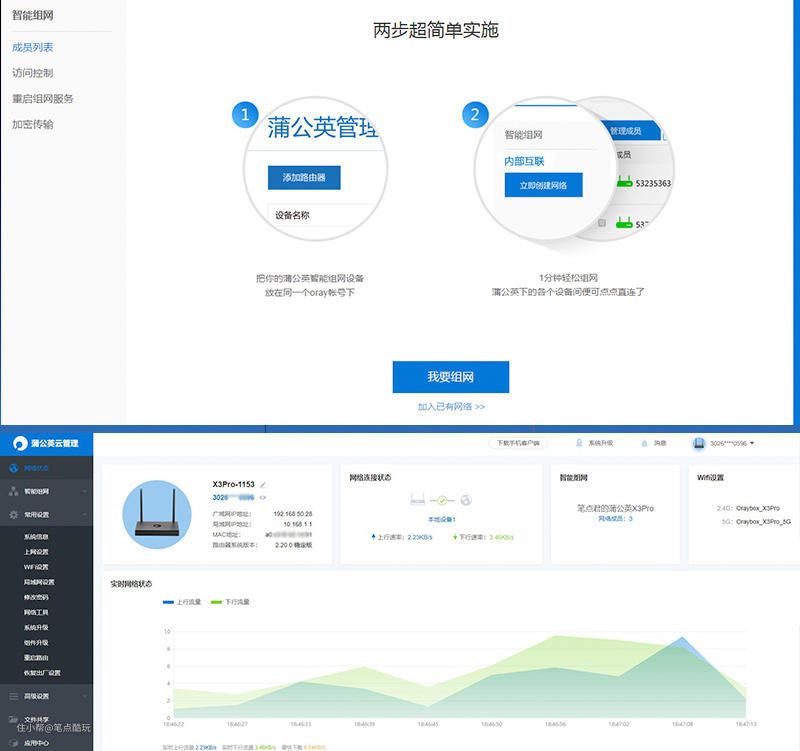Click the network name 笔点君的蒲公英X3Pro
800x751 pixels.
pos(615,508)
